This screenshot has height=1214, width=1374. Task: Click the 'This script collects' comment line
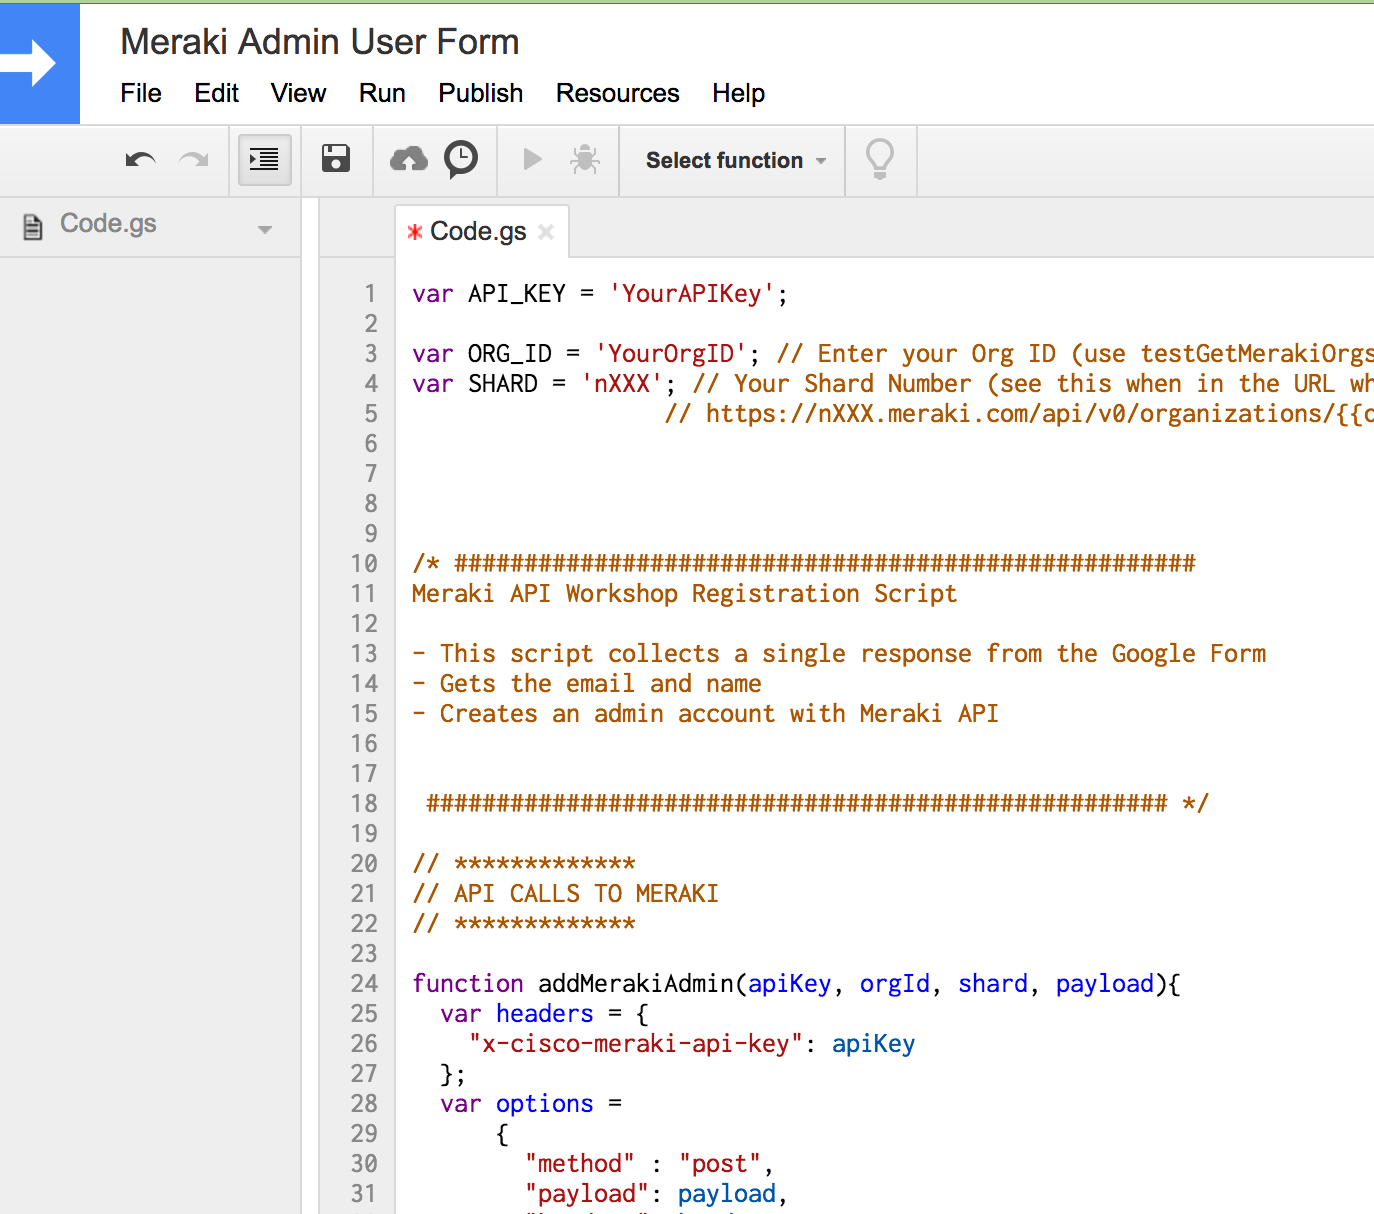click(839, 654)
